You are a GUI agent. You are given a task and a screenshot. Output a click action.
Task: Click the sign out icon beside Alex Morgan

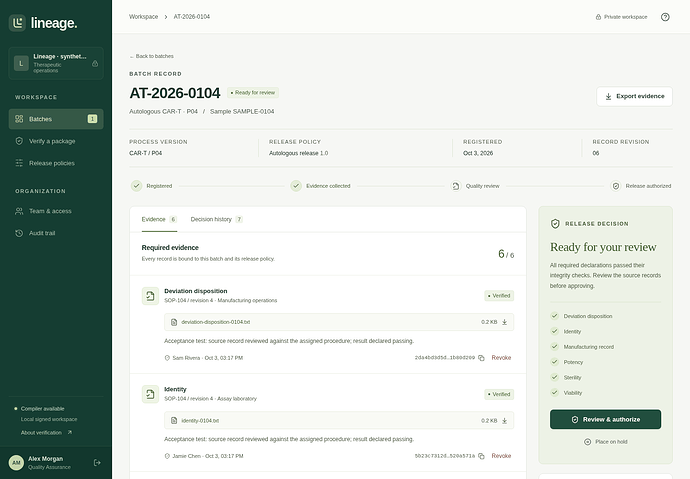(x=97, y=462)
